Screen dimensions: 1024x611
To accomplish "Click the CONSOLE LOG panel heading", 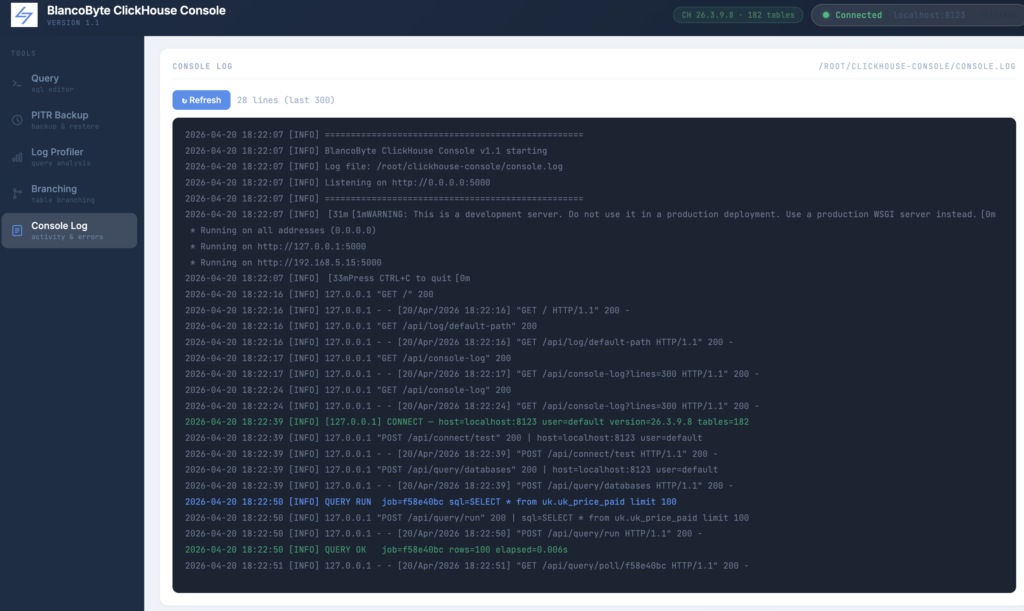I will (x=202, y=67).
